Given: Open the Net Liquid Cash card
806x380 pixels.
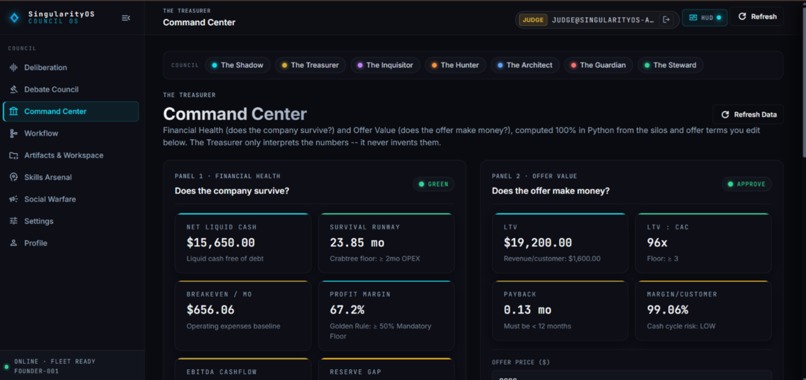Looking at the screenshot, I should point(243,243).
